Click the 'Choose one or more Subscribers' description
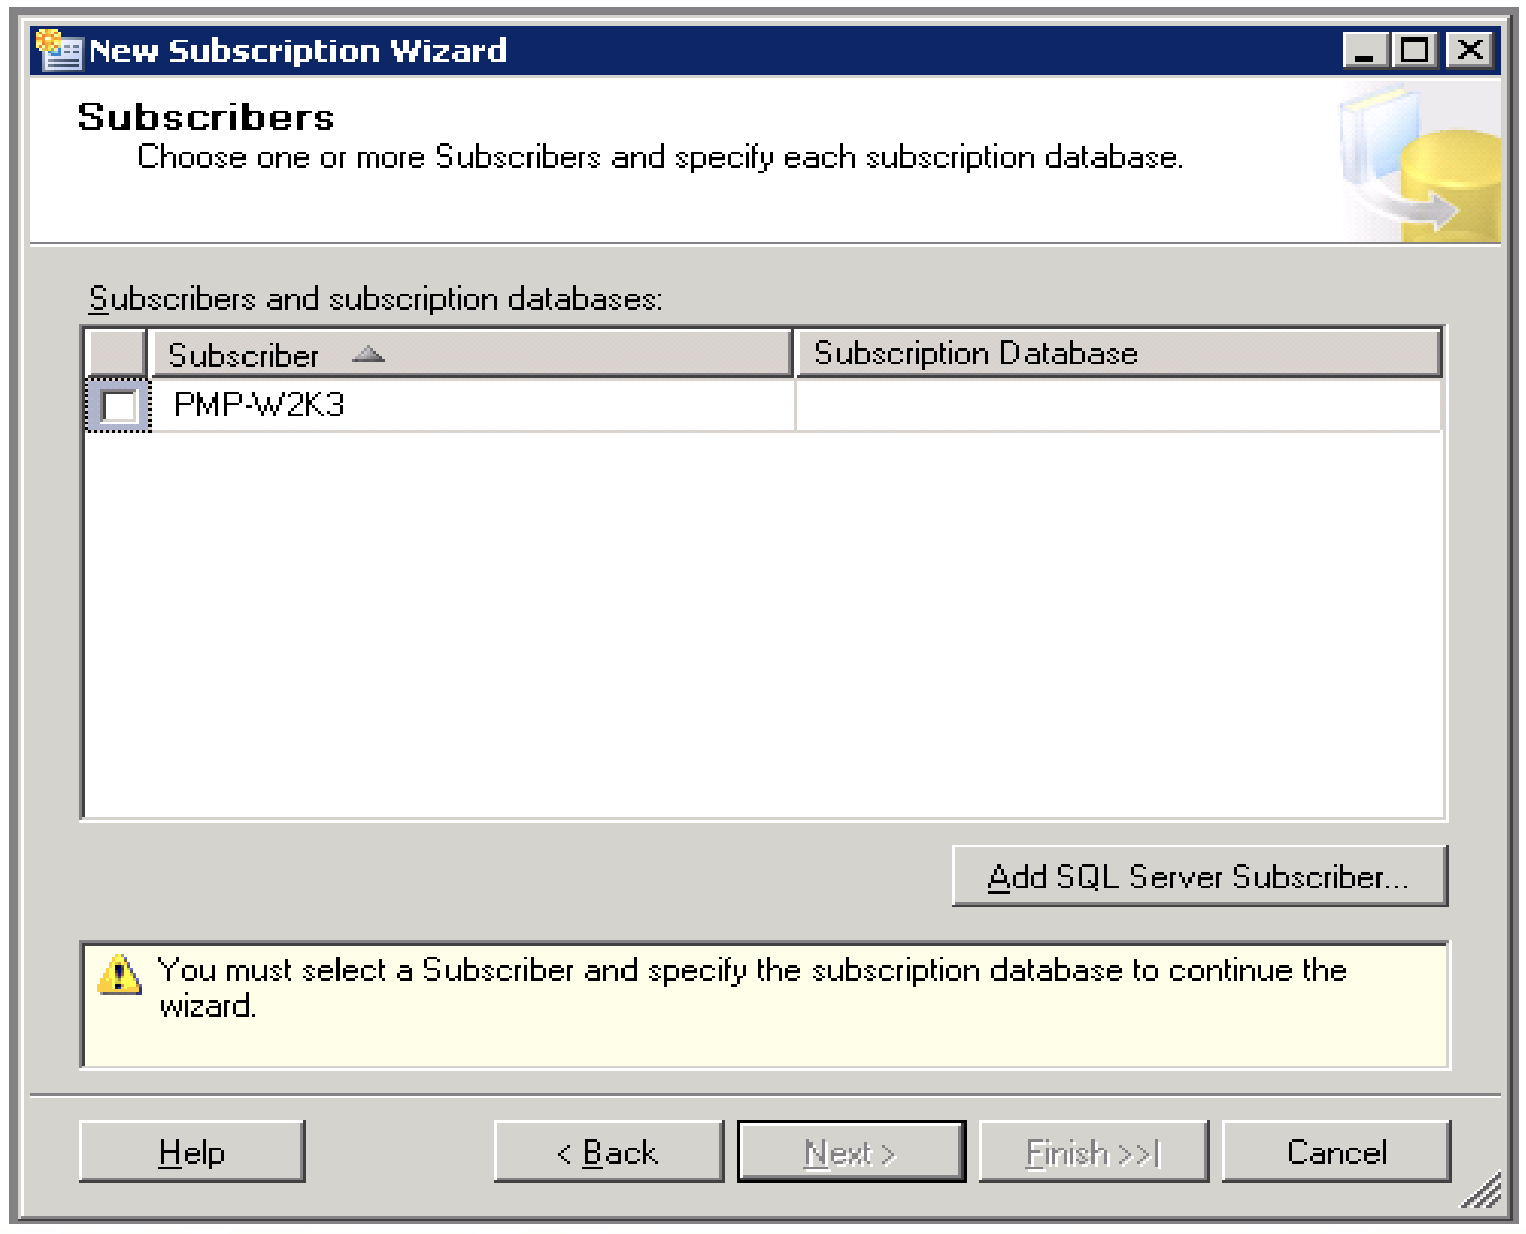Screen dimensions: 1526x1234 (x=660, y=157)
